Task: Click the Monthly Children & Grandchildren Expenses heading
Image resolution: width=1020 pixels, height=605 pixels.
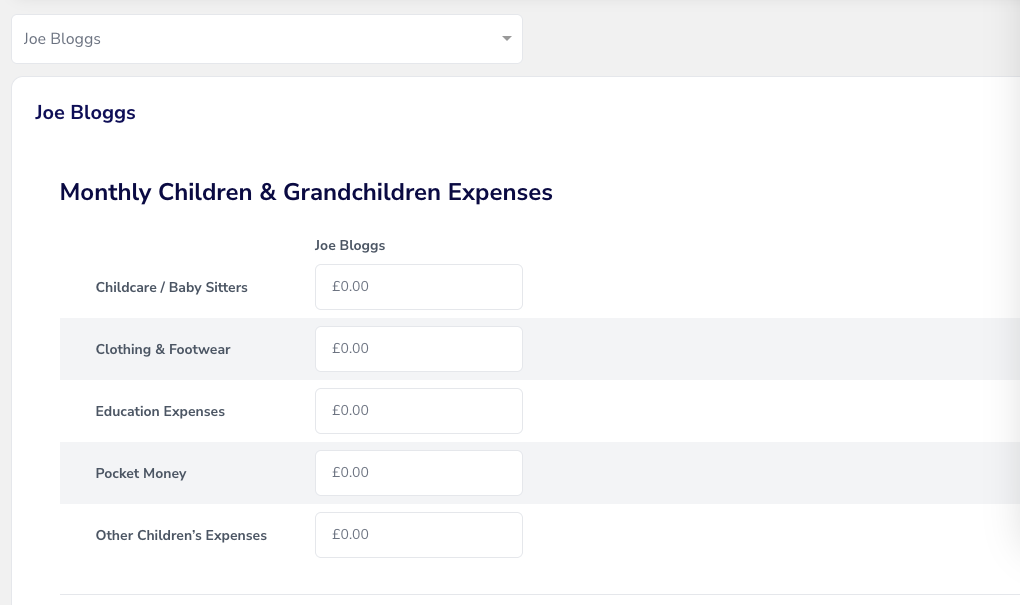Action: coord(306,193)
